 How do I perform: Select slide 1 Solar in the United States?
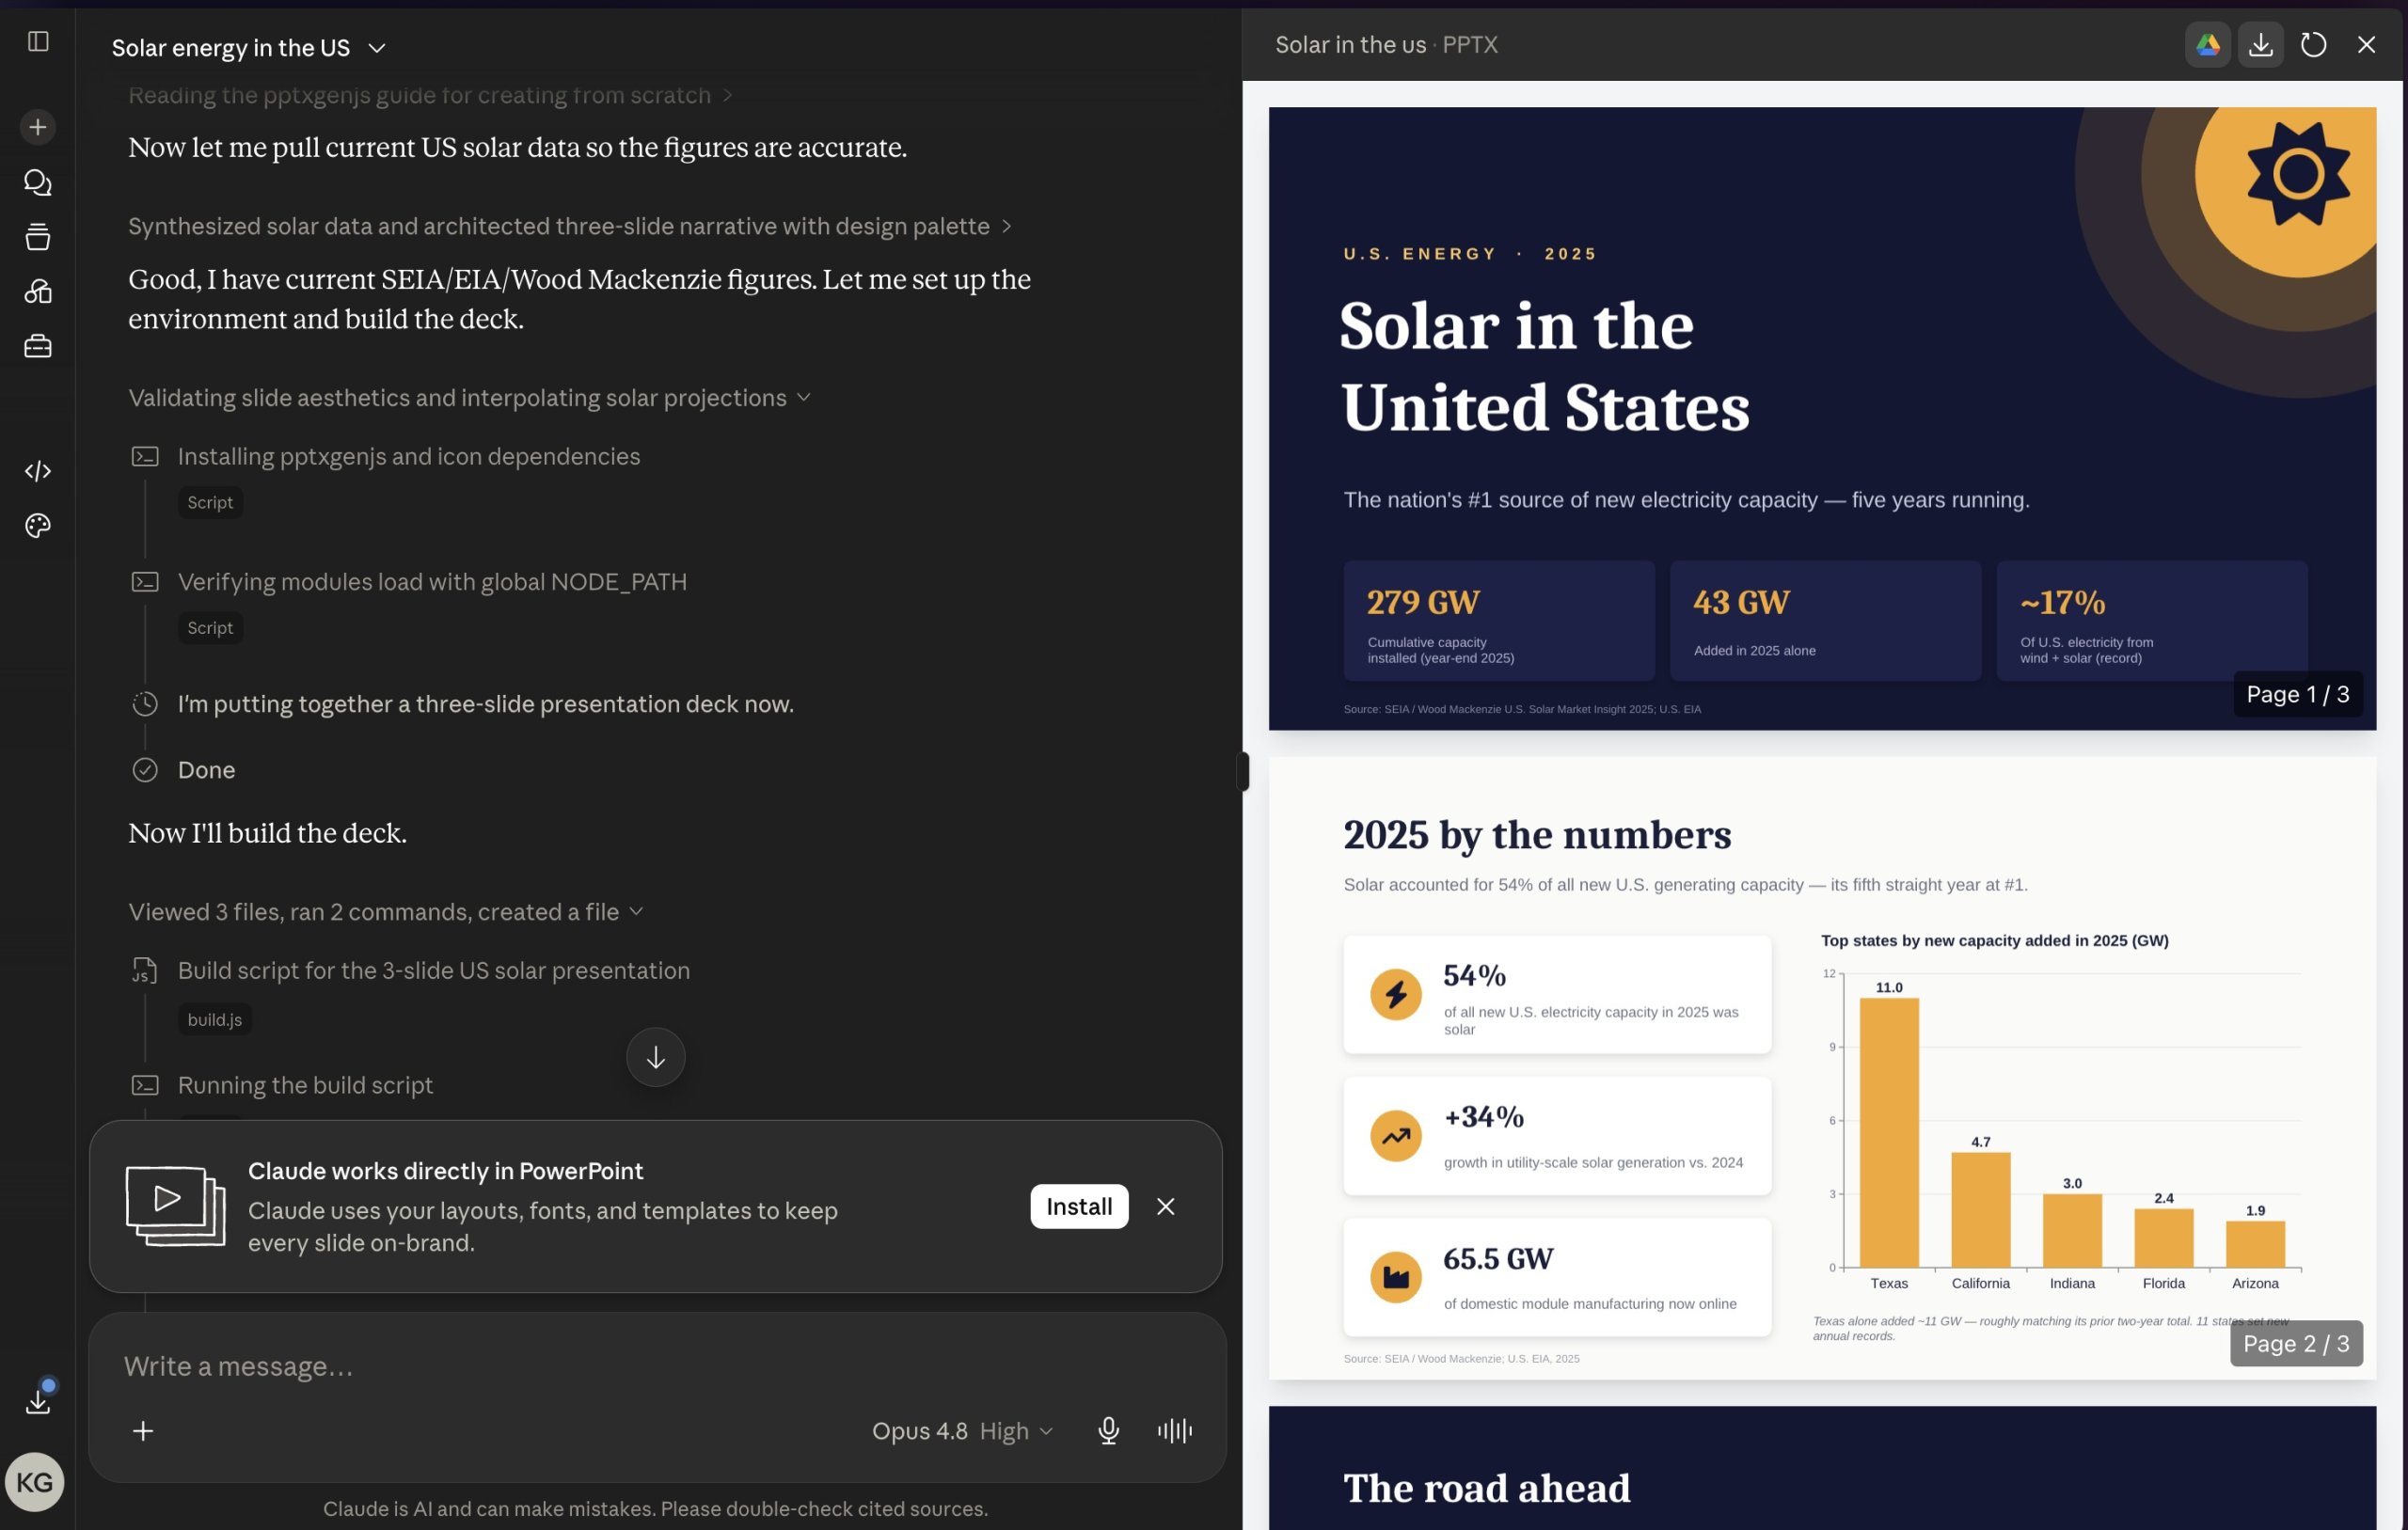(x=1822, y=419)
